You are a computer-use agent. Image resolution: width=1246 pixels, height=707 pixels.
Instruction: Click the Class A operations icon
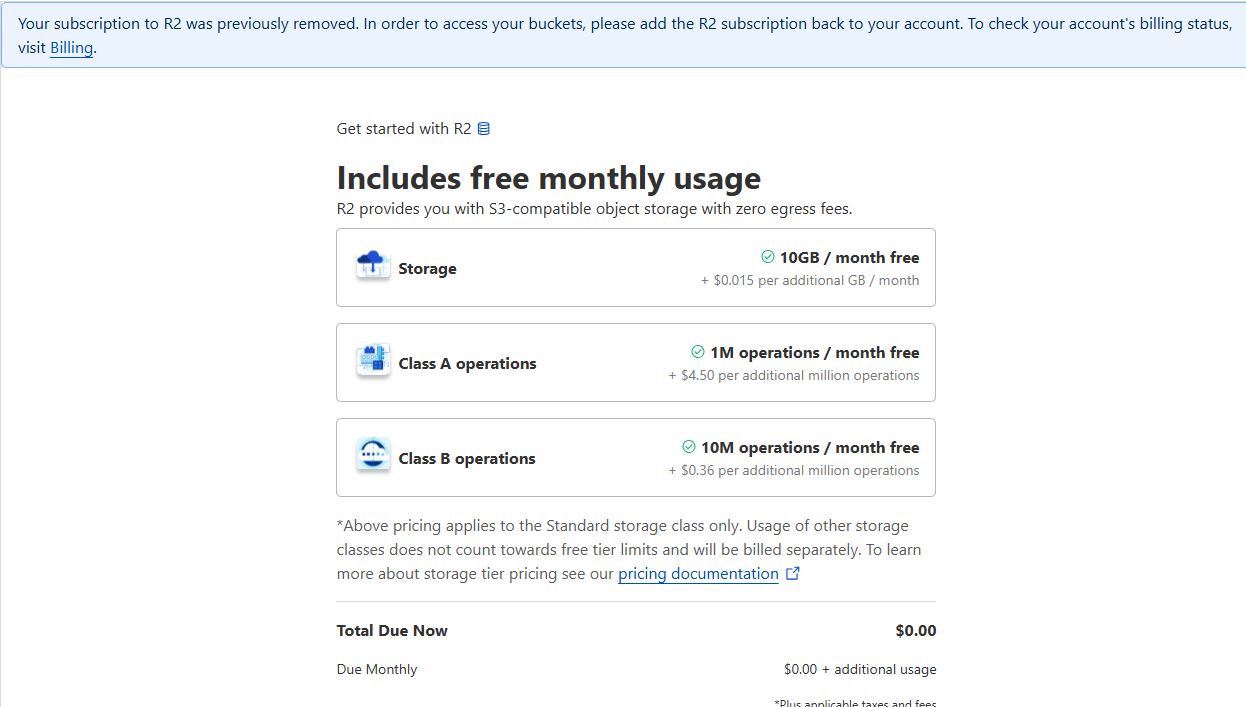click(x=373, y=361)
